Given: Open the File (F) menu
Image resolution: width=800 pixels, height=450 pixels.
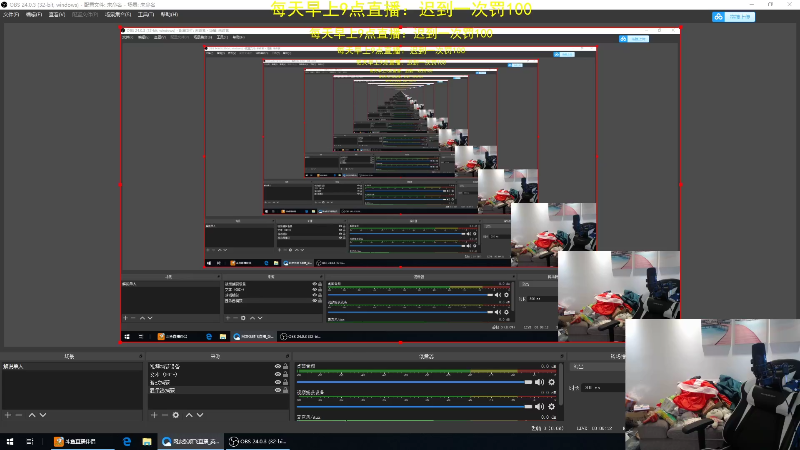Looking at the screenshot, I should 11,15.
